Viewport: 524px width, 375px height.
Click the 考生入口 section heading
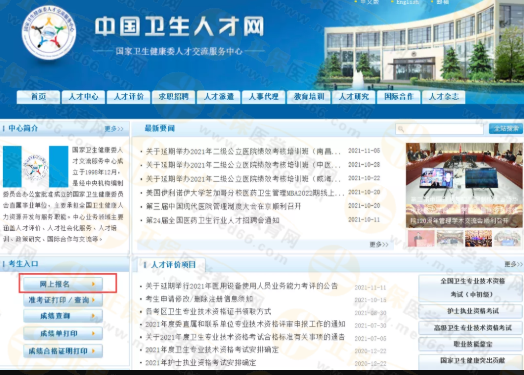coord(23,264)
